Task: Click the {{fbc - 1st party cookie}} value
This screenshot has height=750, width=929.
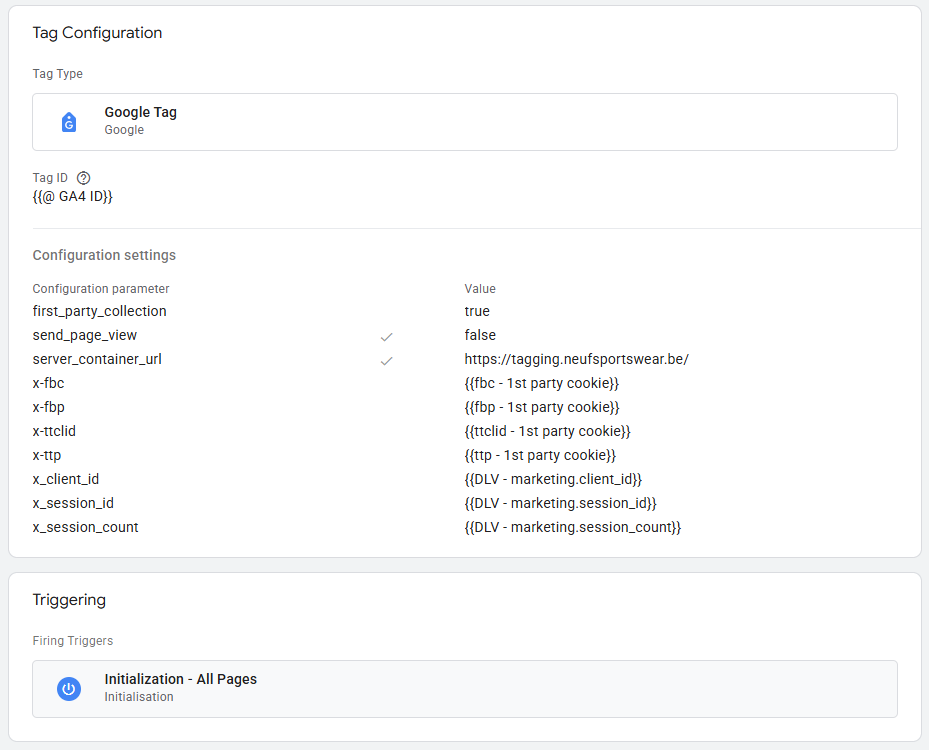Action: click(x=542, y=383)
